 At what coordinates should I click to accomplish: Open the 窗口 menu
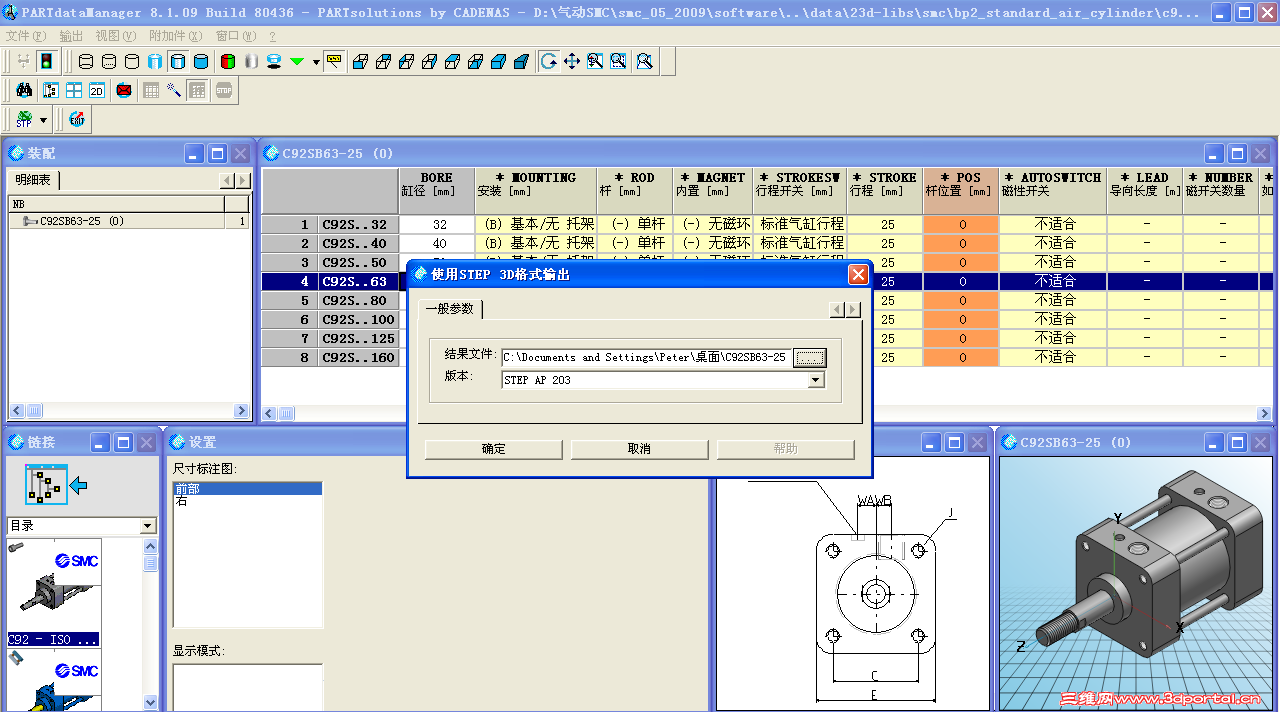click(x=236, y=35)
